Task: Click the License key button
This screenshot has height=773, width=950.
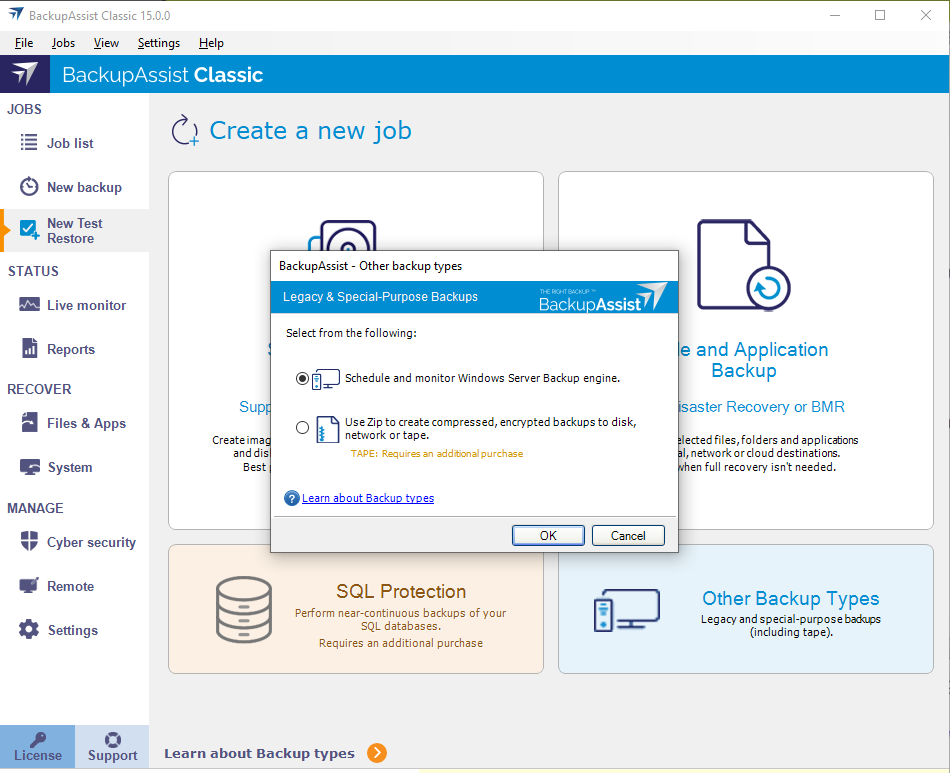Action: (x=37, y=747)
